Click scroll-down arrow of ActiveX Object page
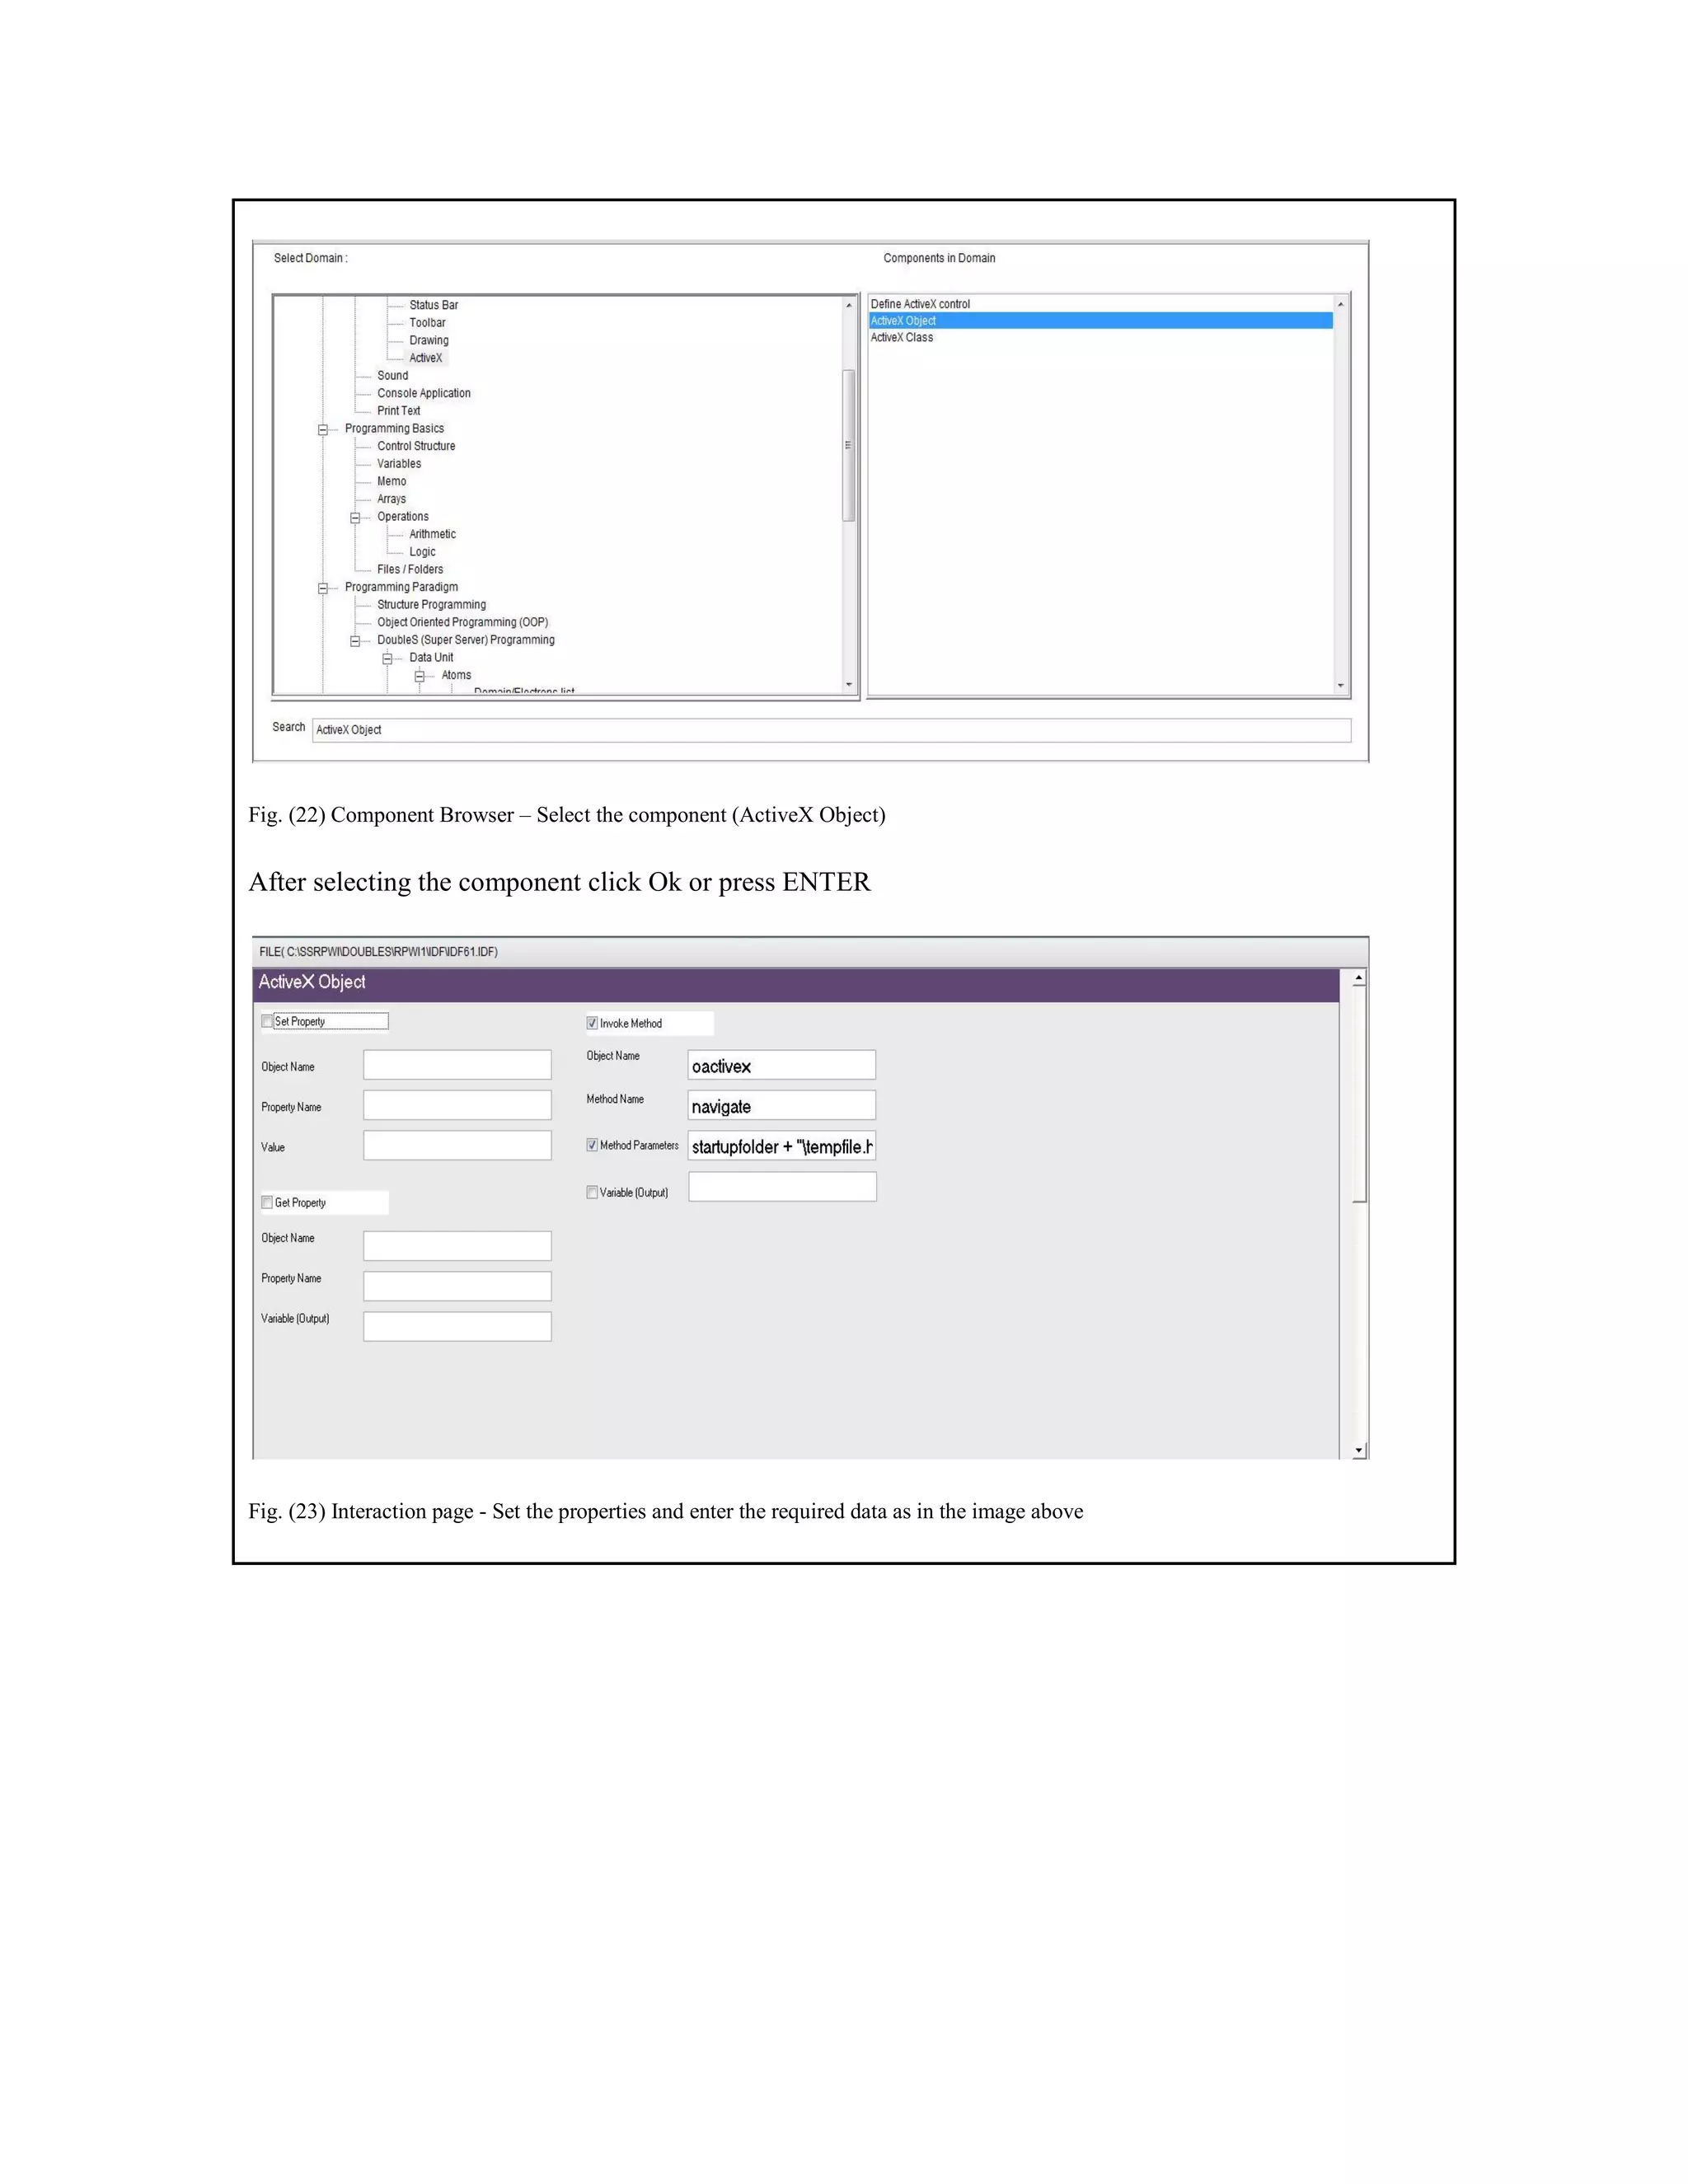The width and height of the screenshot is (1688, 2184). pos(1358,1450)
